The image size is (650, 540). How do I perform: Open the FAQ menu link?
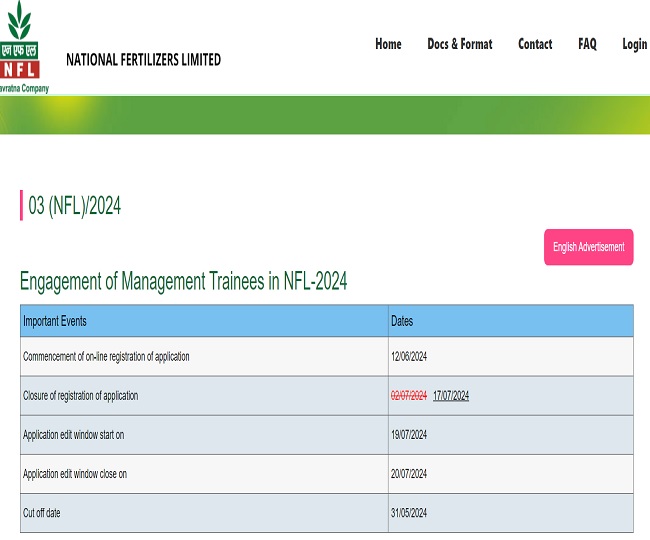(x=587, y=44)
